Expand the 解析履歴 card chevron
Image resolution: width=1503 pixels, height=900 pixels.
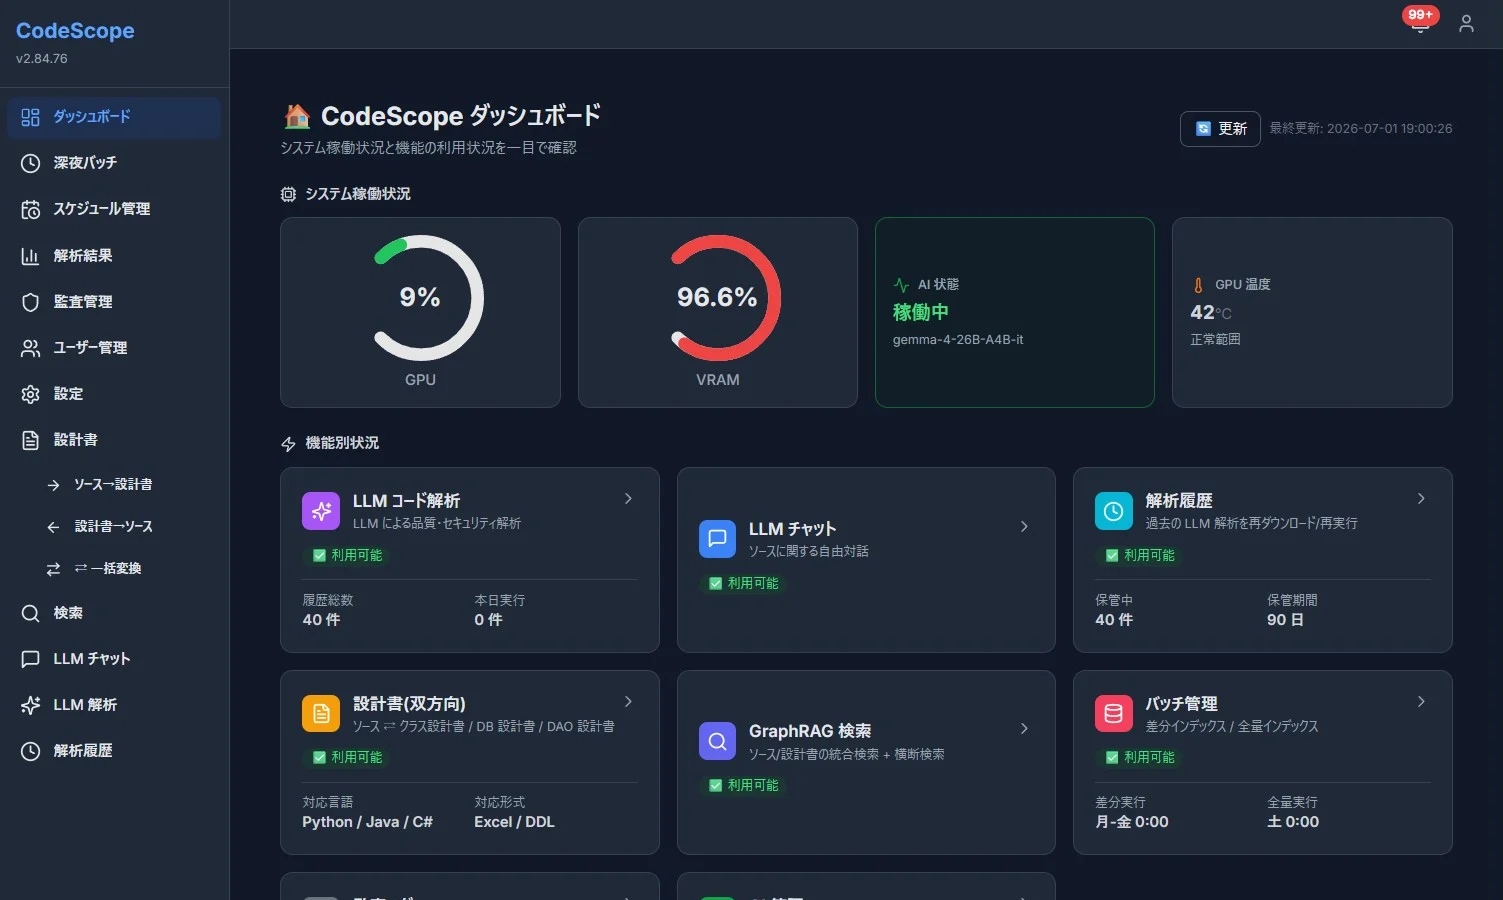tap(1421, 499)
